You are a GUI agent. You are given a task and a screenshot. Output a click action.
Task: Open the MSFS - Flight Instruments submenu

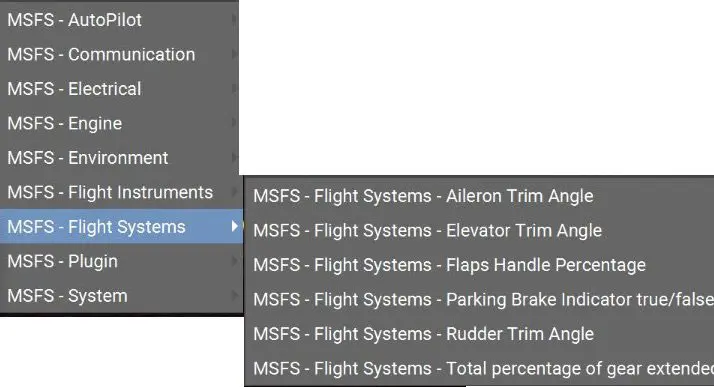pos(121,192)
